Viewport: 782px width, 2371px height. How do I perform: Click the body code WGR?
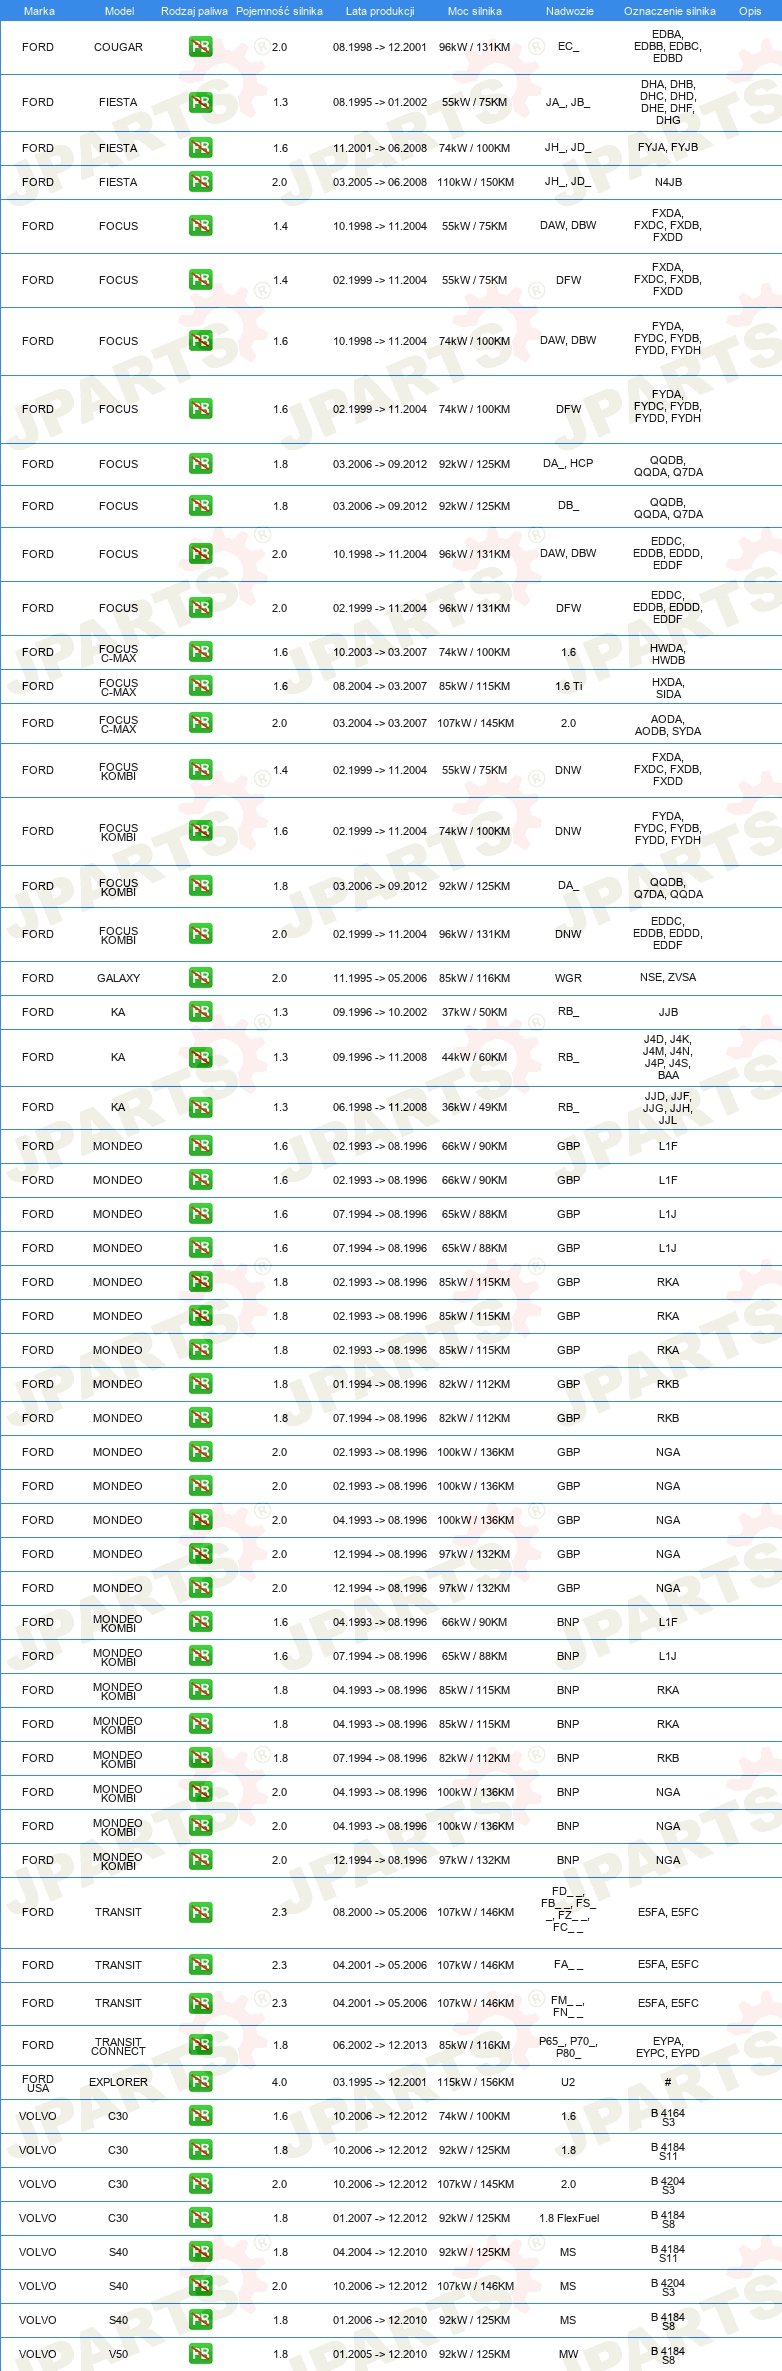coord(568,978)
